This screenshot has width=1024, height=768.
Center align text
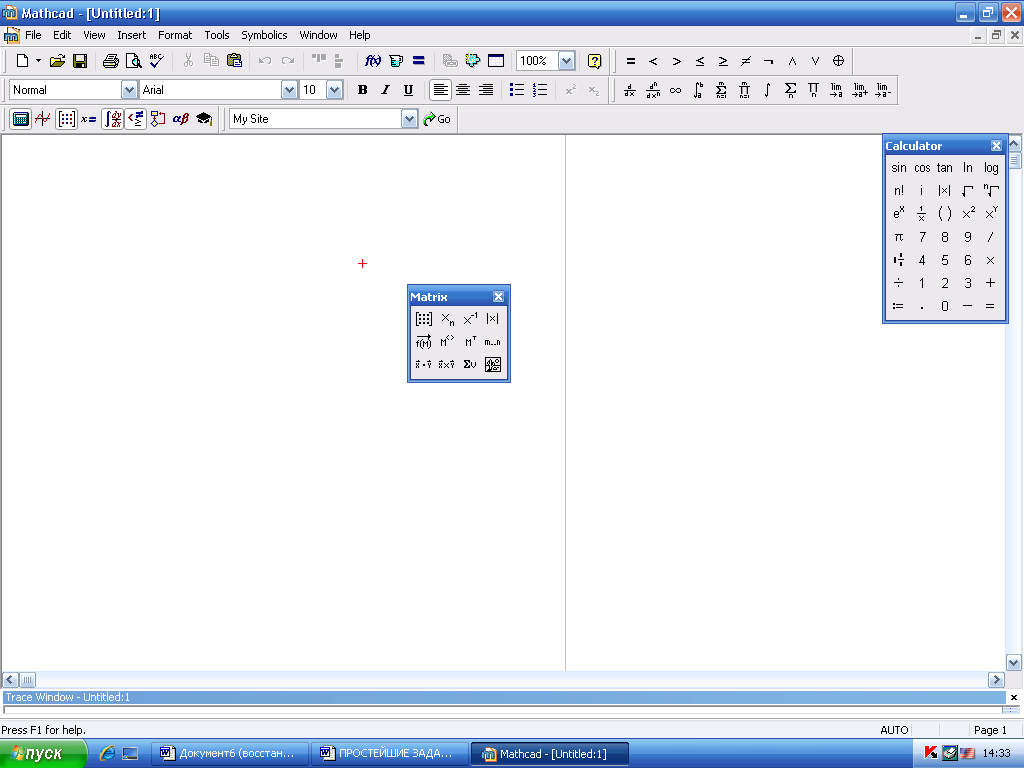point(463,89)
